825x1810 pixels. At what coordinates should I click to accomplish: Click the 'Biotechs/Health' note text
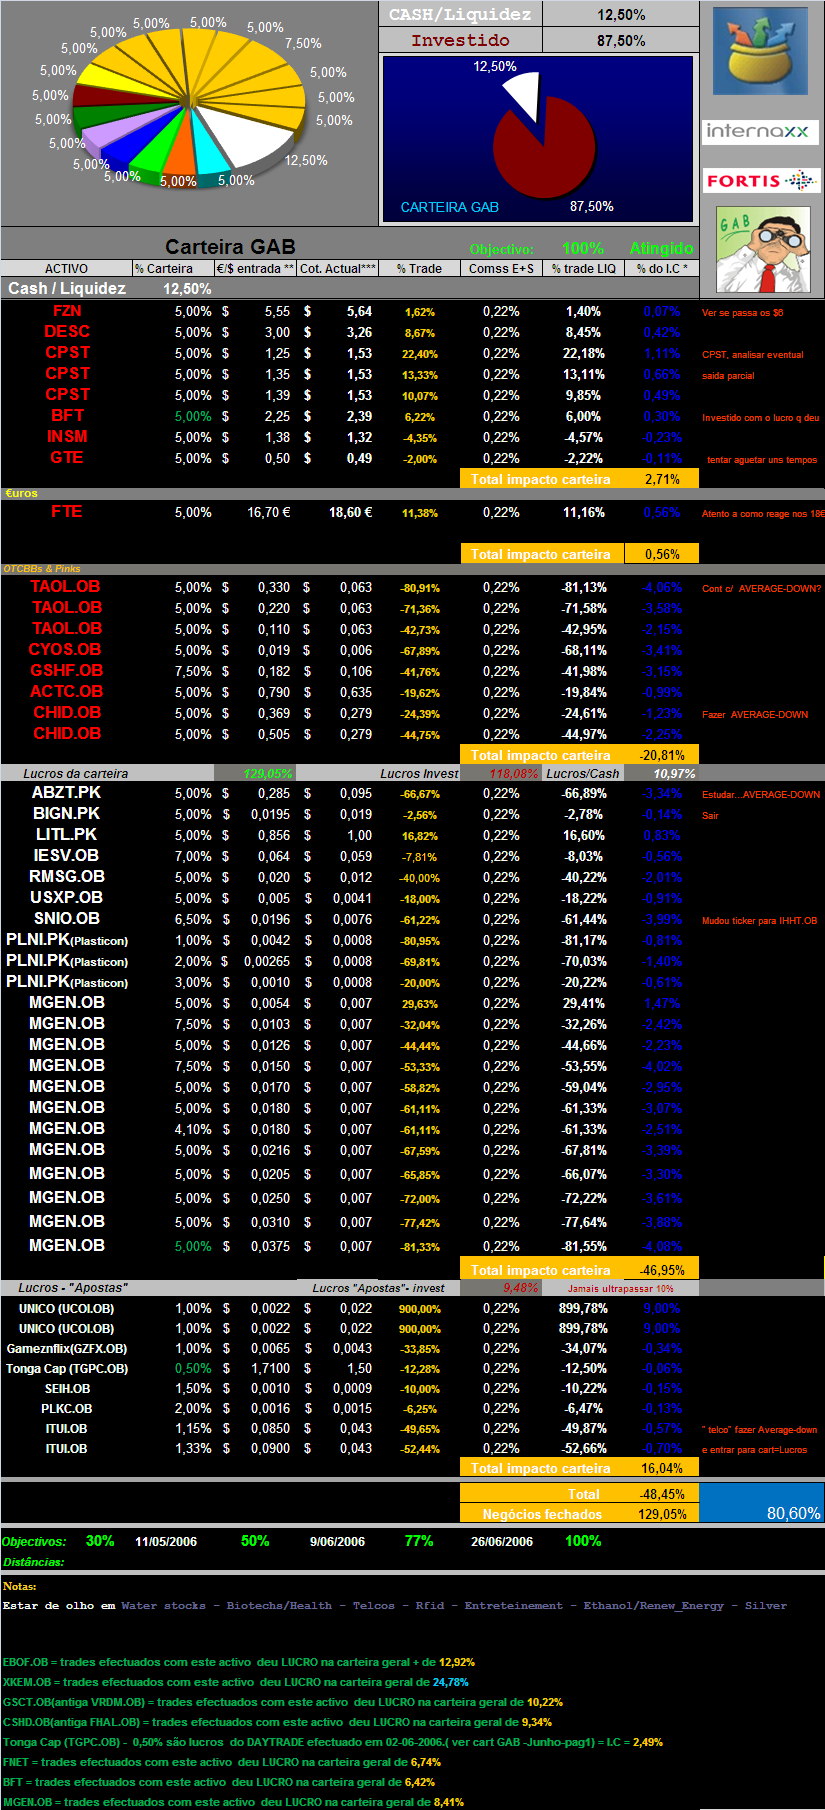(279, 1606)
